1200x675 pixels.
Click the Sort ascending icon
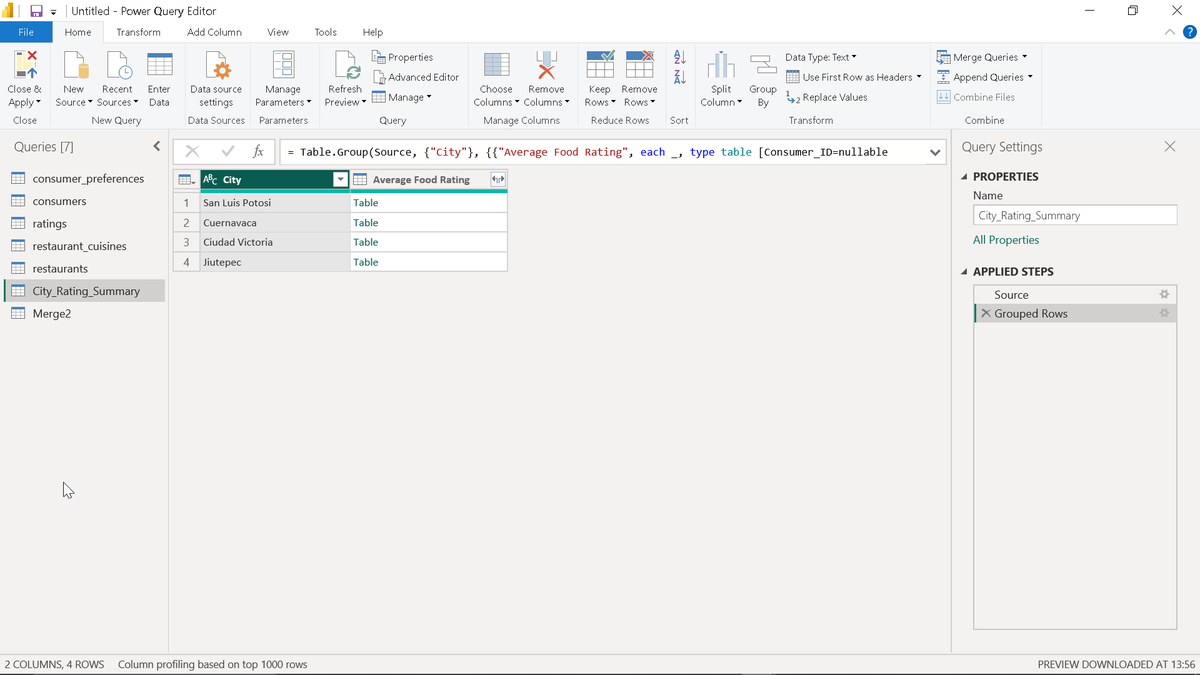(679, 58)
